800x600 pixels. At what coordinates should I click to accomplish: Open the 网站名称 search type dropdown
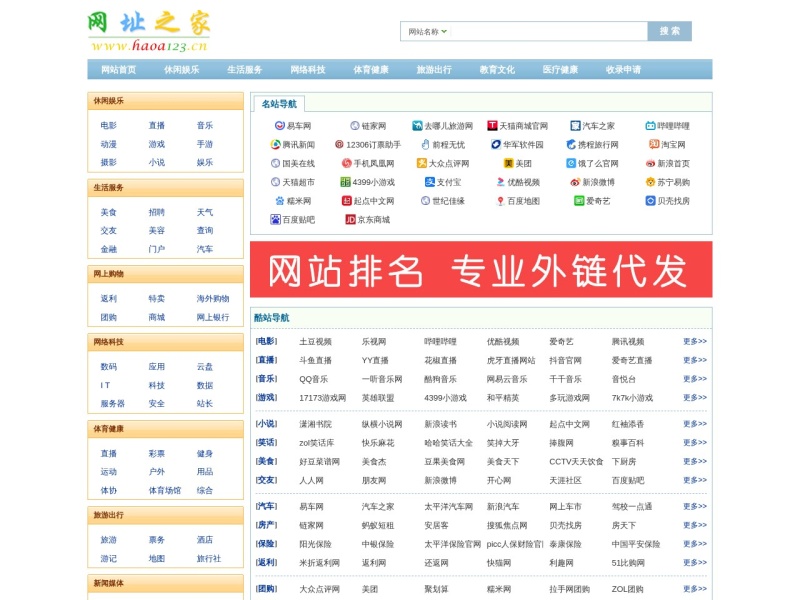428,32
